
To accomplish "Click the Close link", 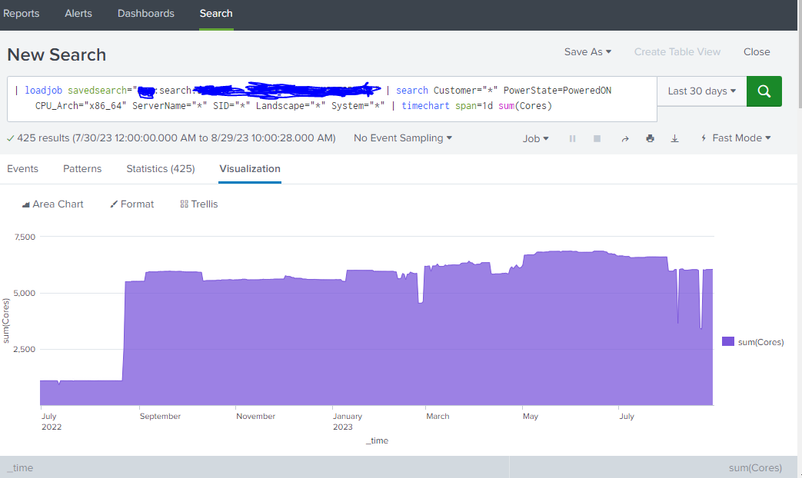I will click(757, 52).
